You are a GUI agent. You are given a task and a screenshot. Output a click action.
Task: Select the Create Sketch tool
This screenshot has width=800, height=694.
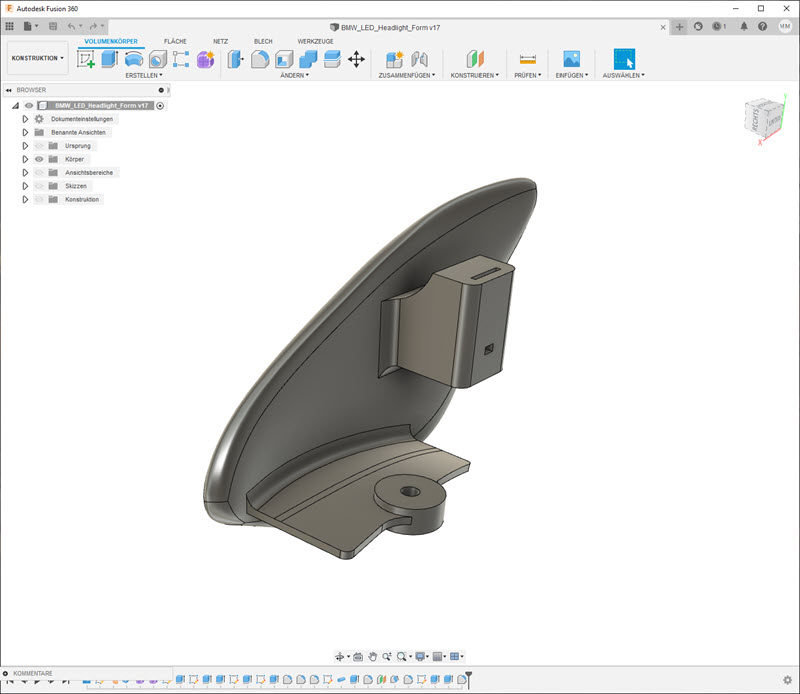(86, 59)
